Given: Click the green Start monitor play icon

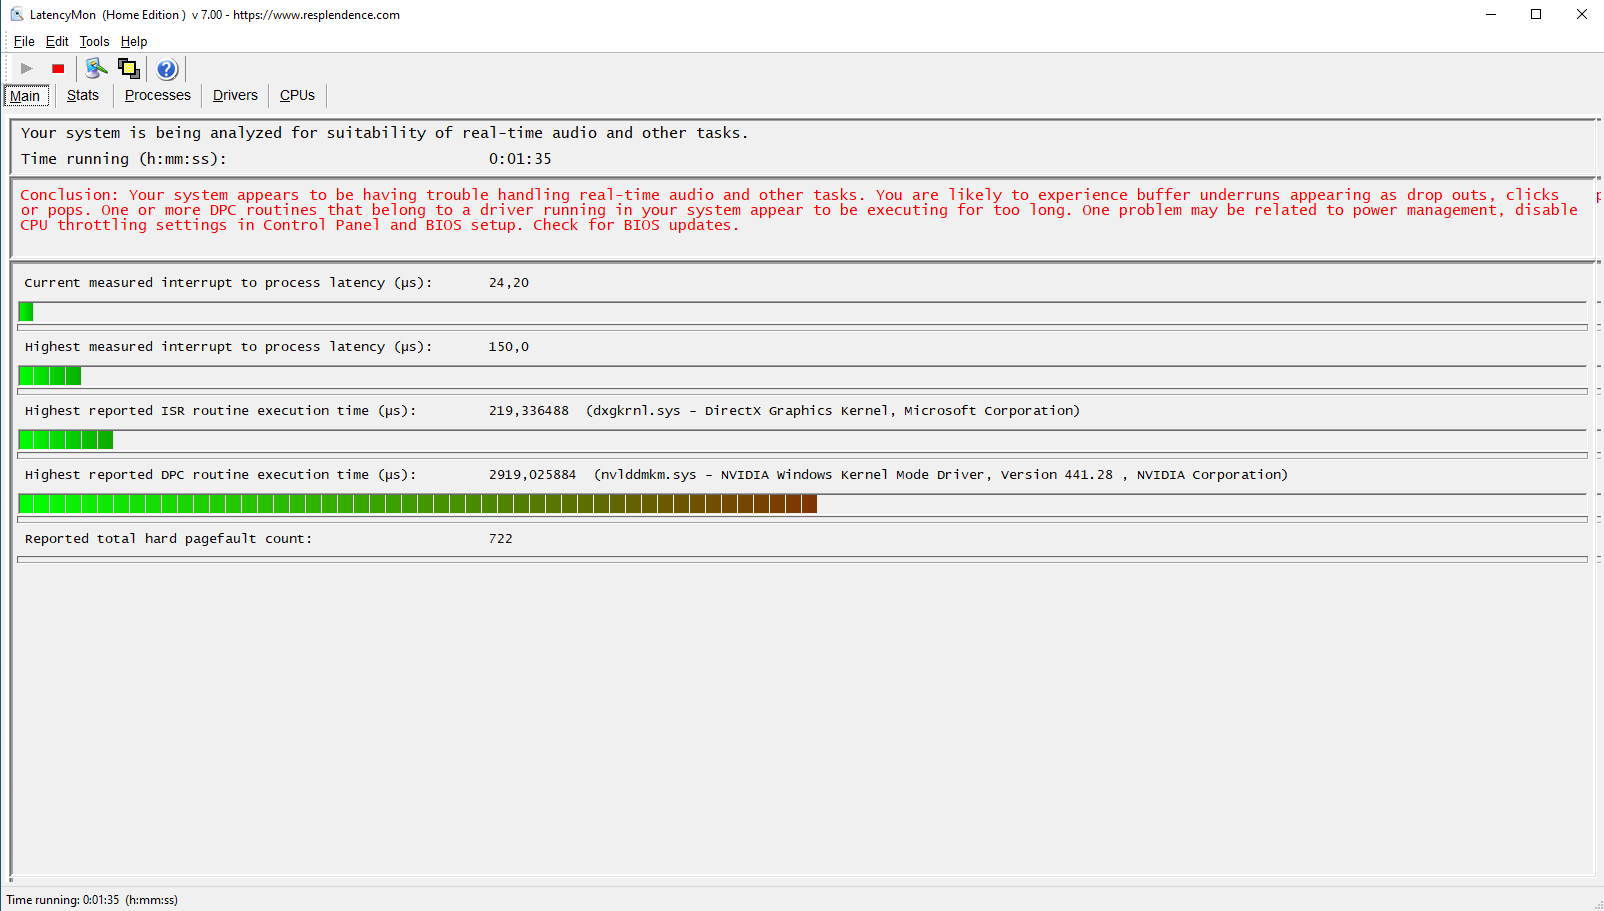Looking at the screenshot, I should click(x=27, y=69).
